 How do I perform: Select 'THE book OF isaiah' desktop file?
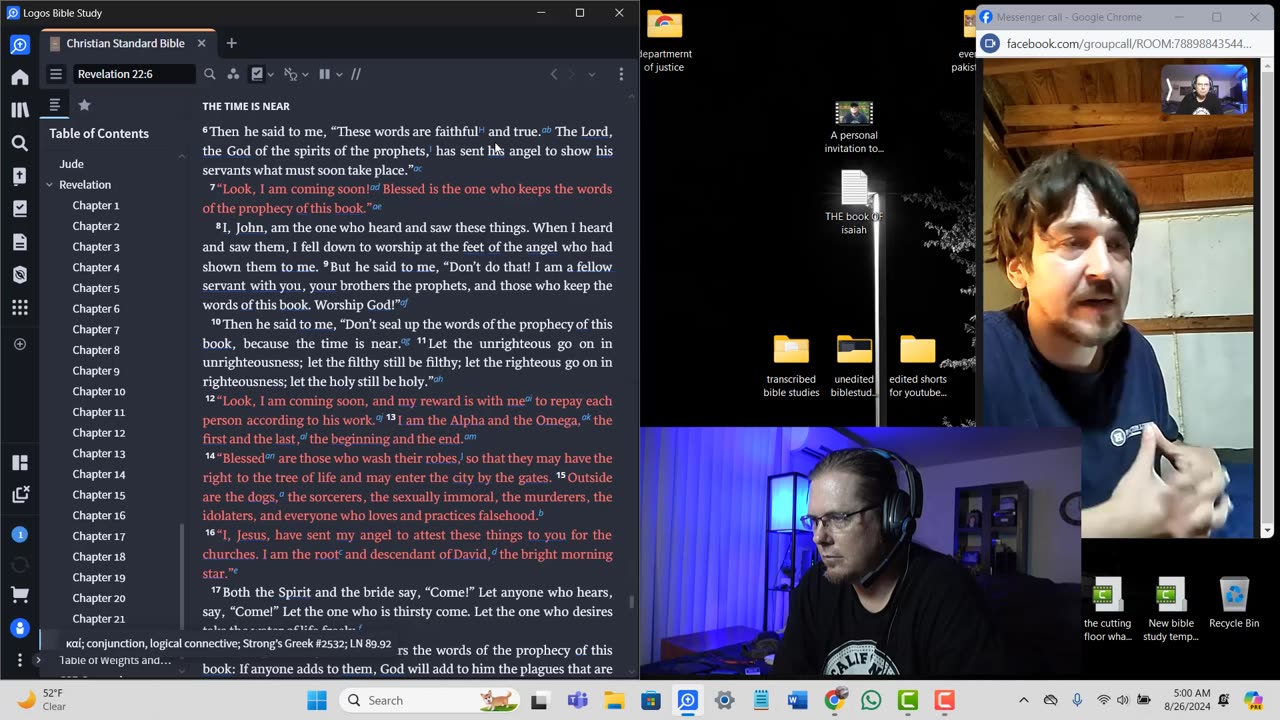click(x=853, y=203)
